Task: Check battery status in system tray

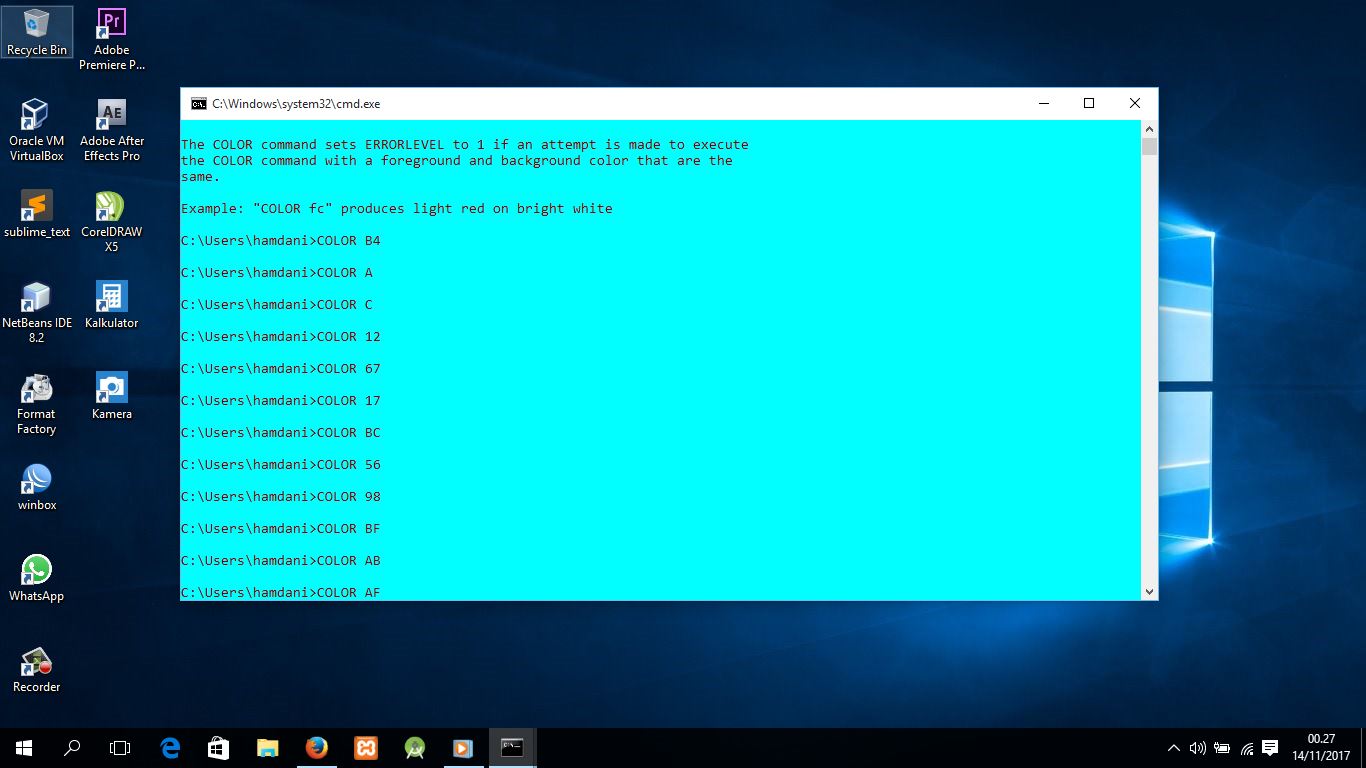Action: coord(1222,748)
